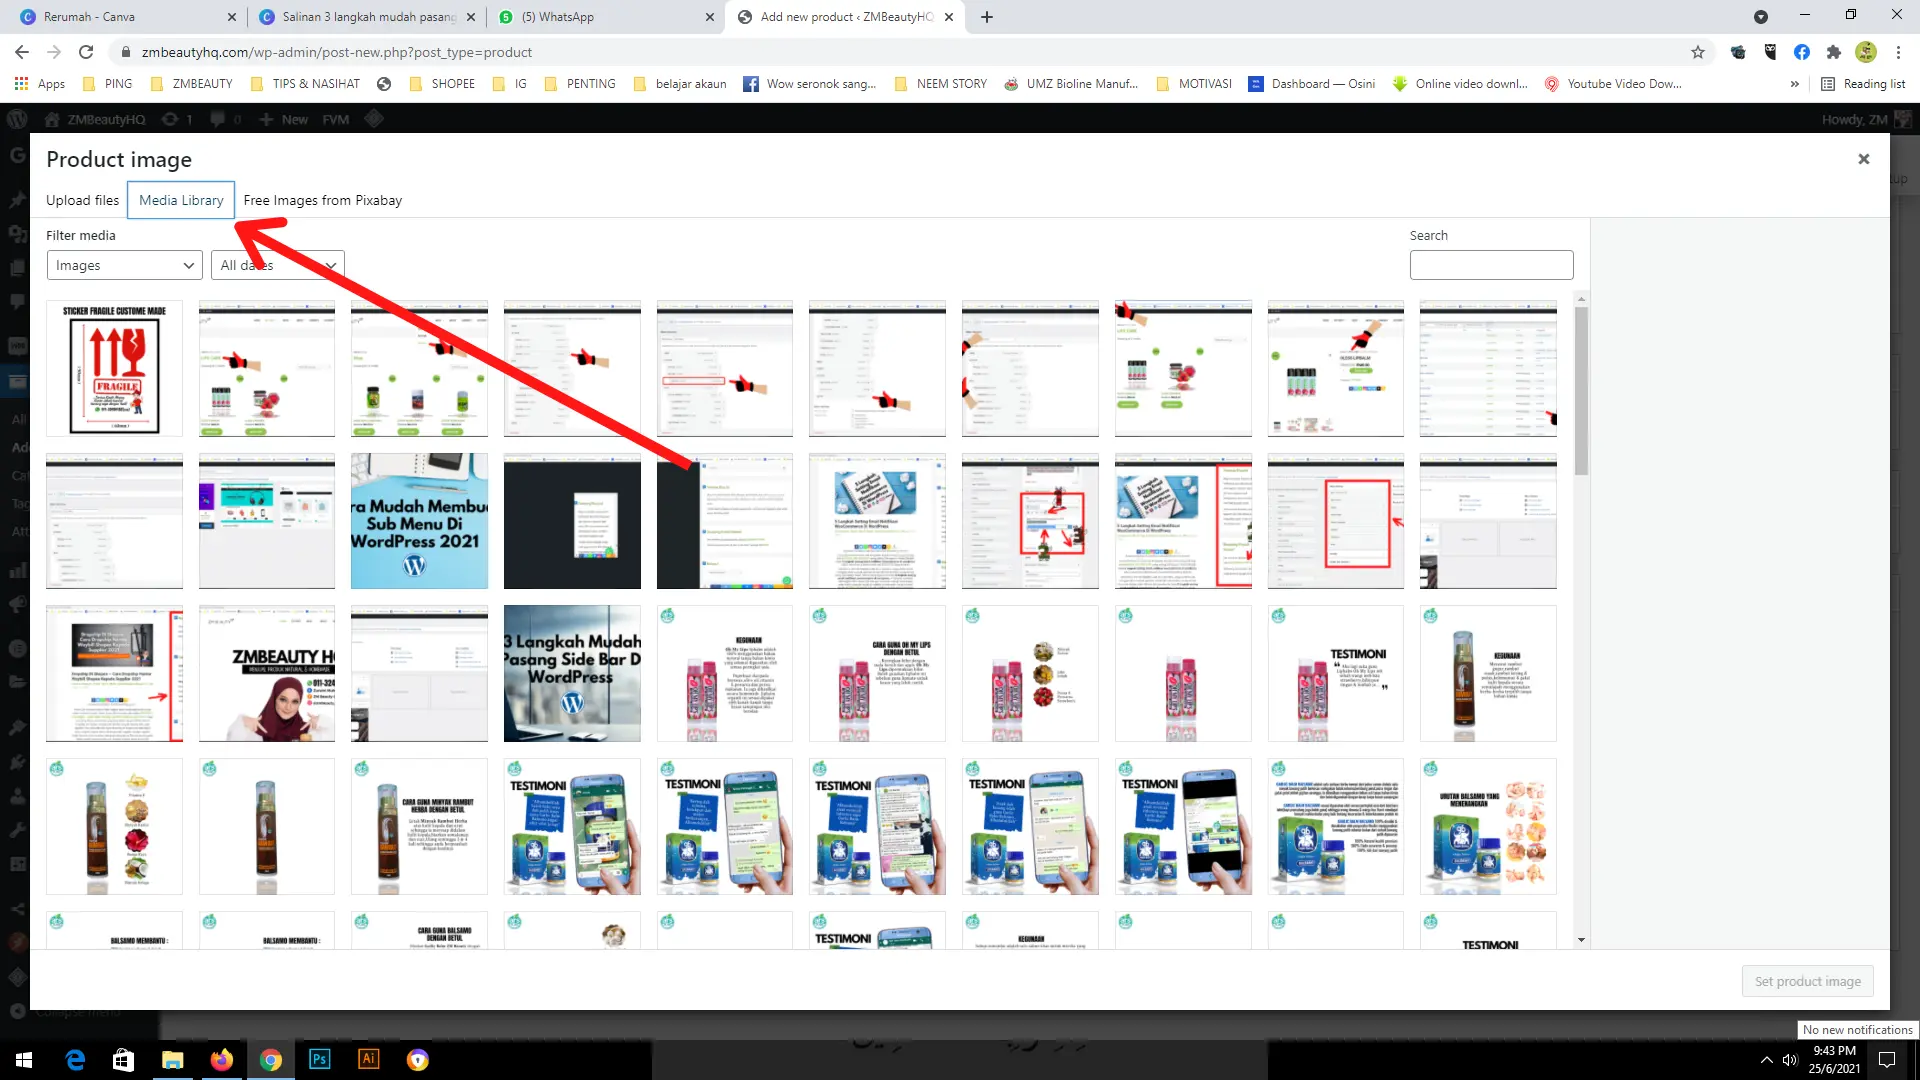Reload the current page

(x=86, y=52)
